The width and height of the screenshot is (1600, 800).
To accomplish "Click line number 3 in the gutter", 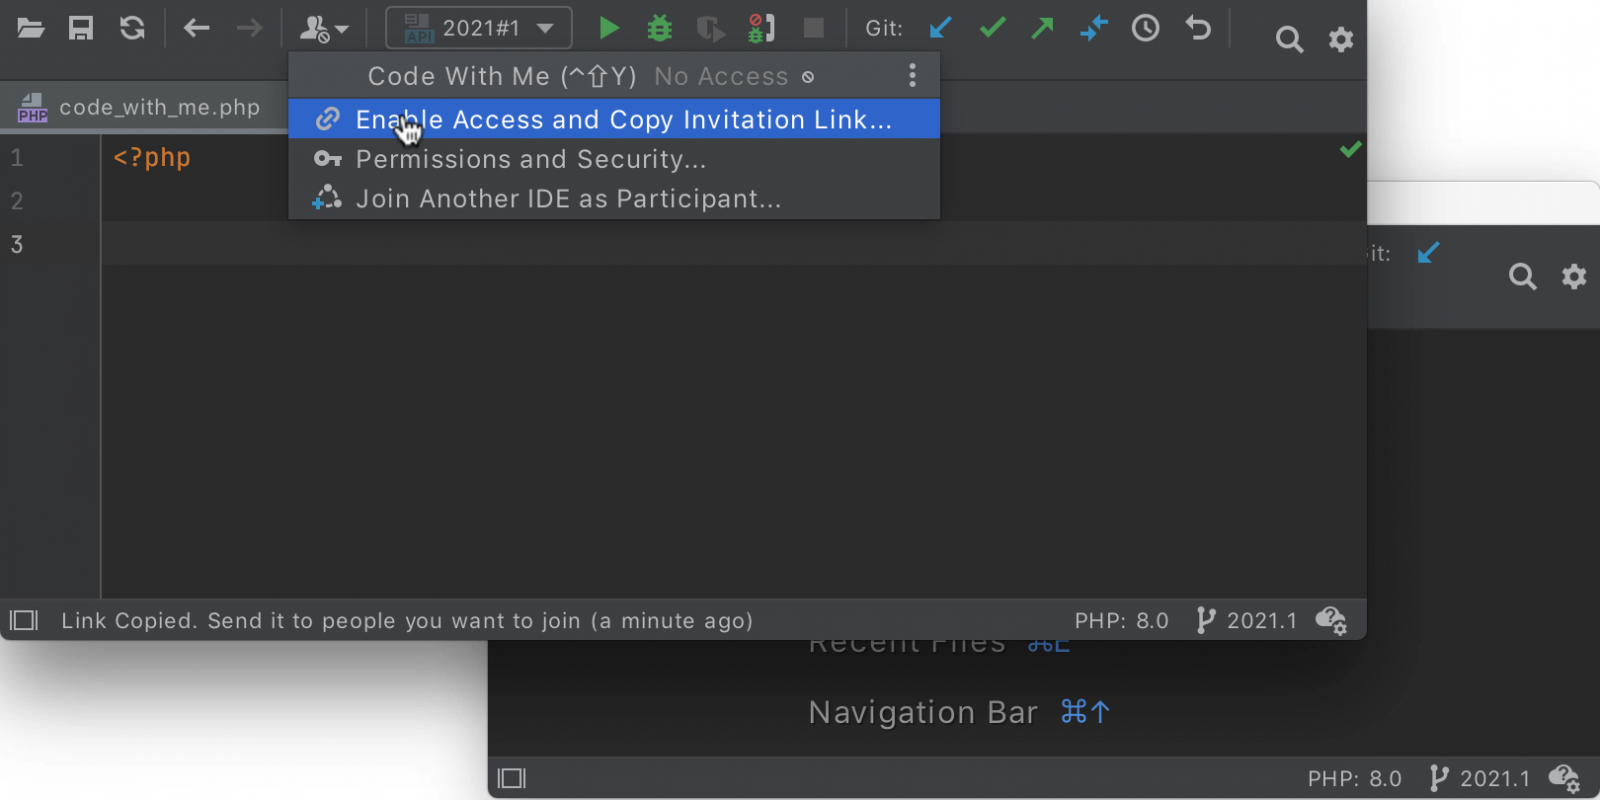I will (17, 244).
